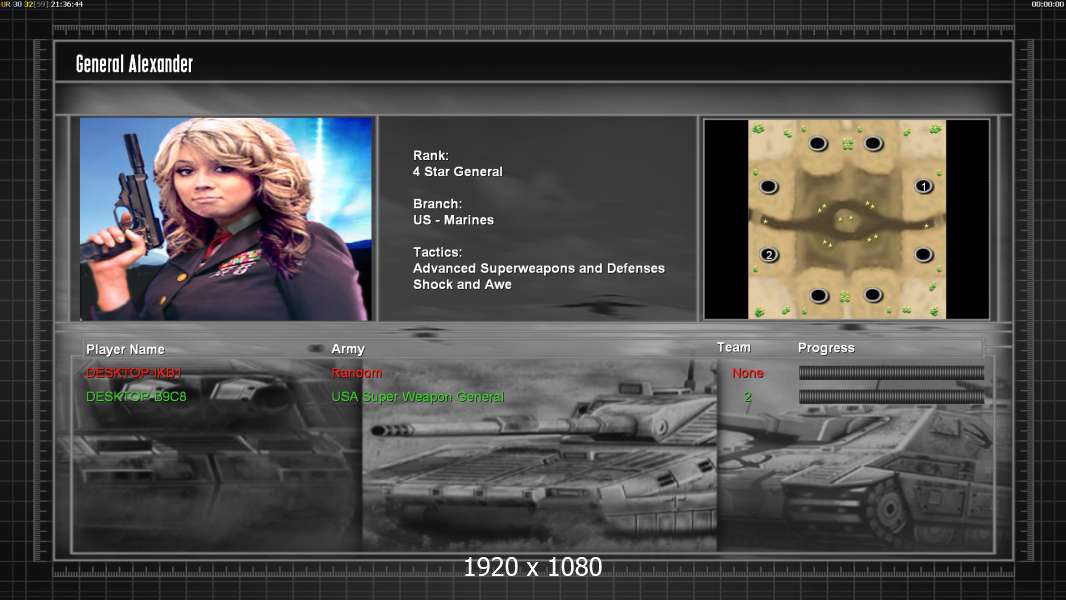
Task: Click the General Alexander portrait image
Action: (226, 218)
